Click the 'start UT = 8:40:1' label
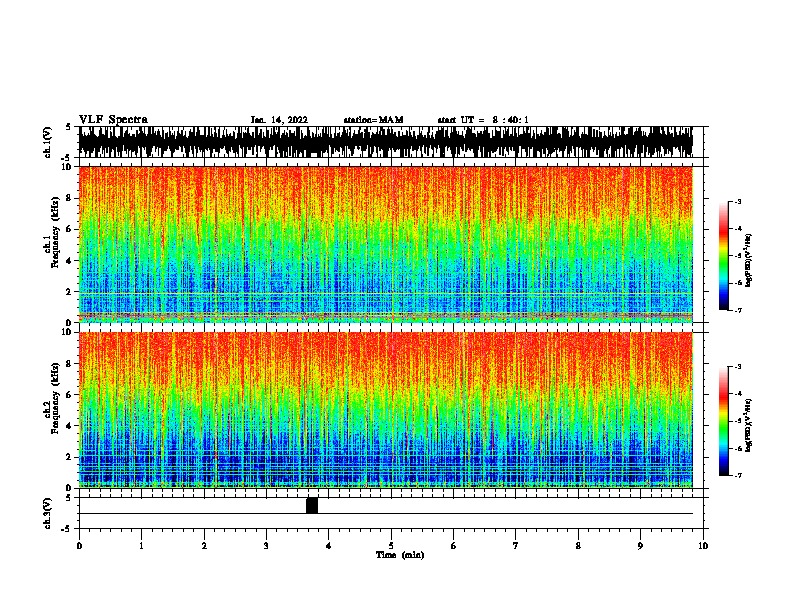The height and width of the screenshot is (612, 792). (483, 120)
